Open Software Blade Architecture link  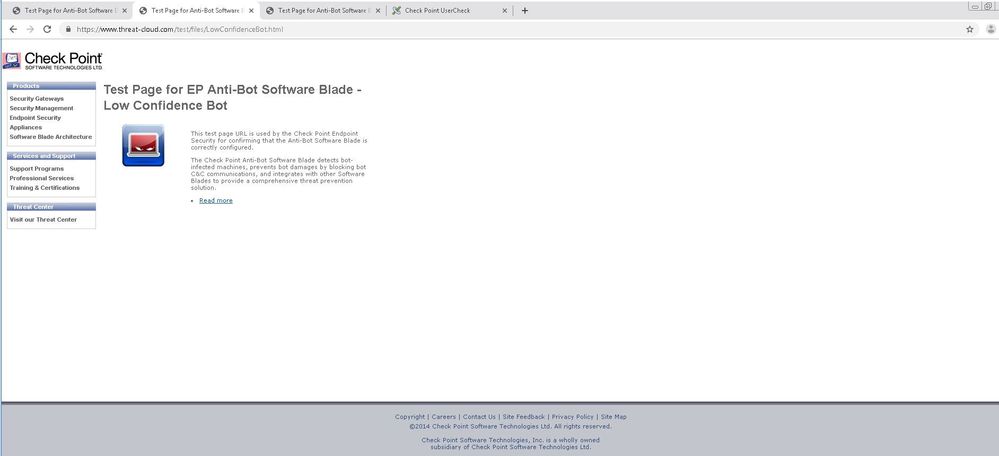[50, 137]
